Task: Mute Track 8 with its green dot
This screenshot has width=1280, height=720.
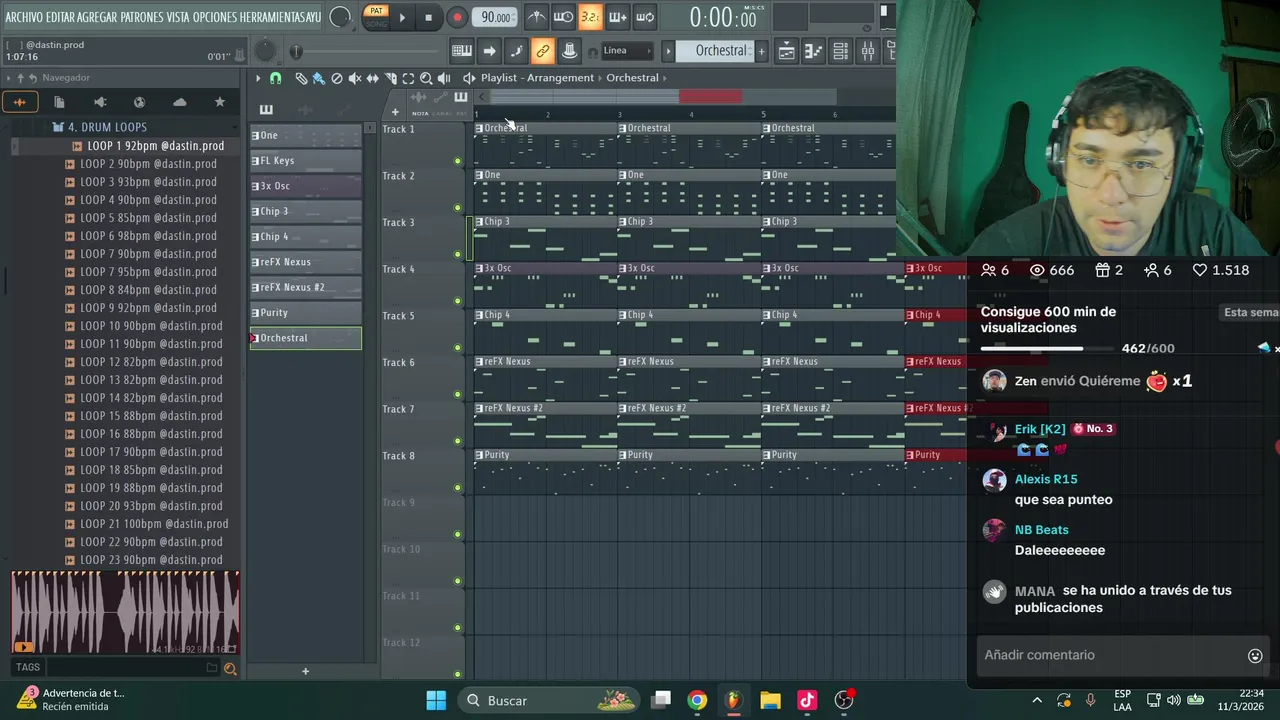Action: 458,488
